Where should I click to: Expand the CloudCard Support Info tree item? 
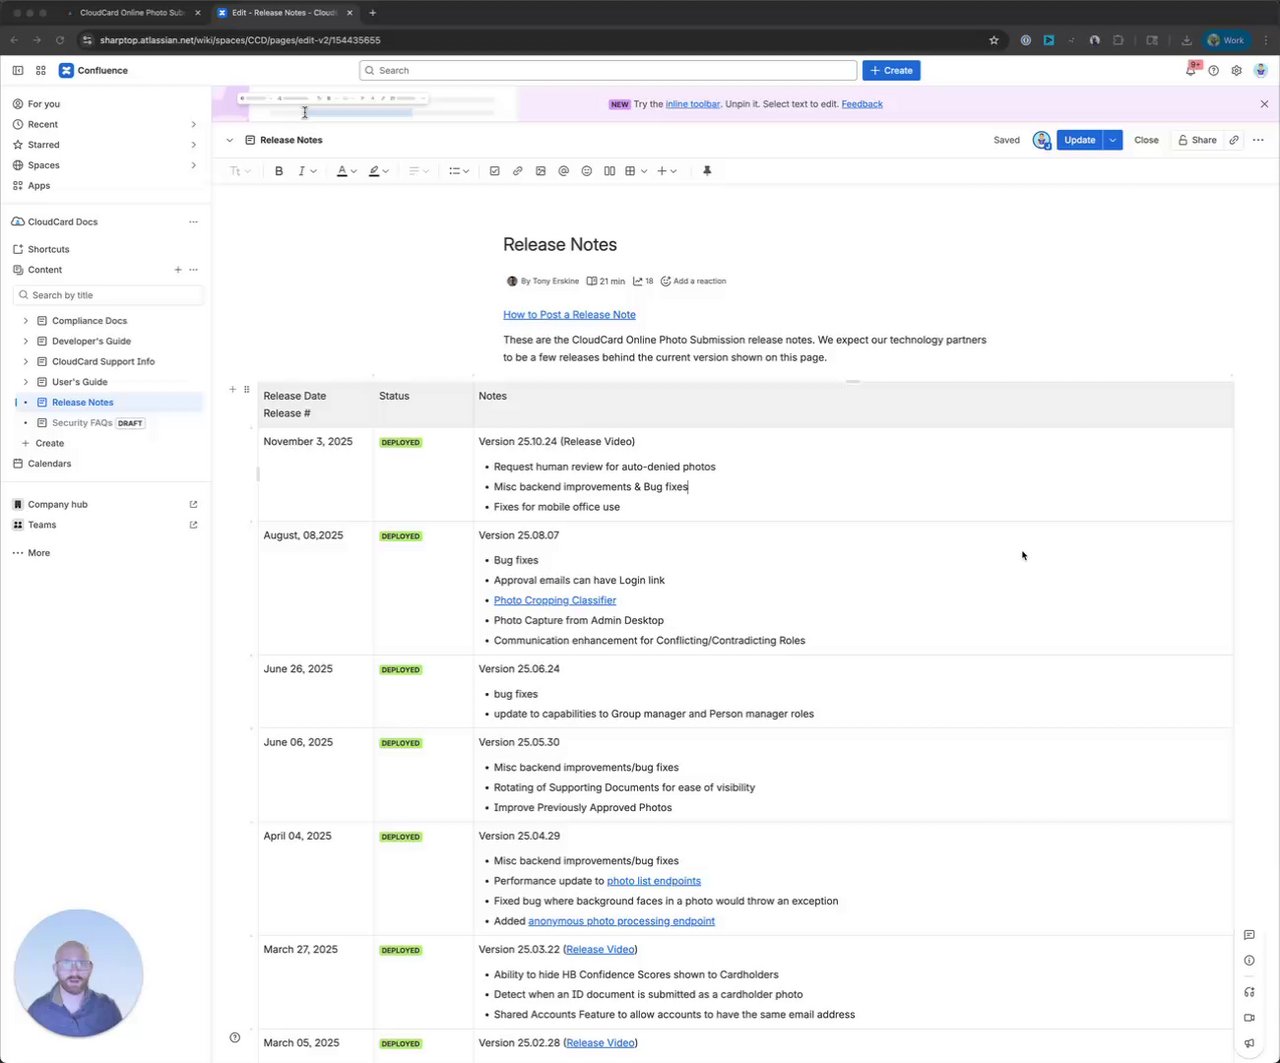26,362
